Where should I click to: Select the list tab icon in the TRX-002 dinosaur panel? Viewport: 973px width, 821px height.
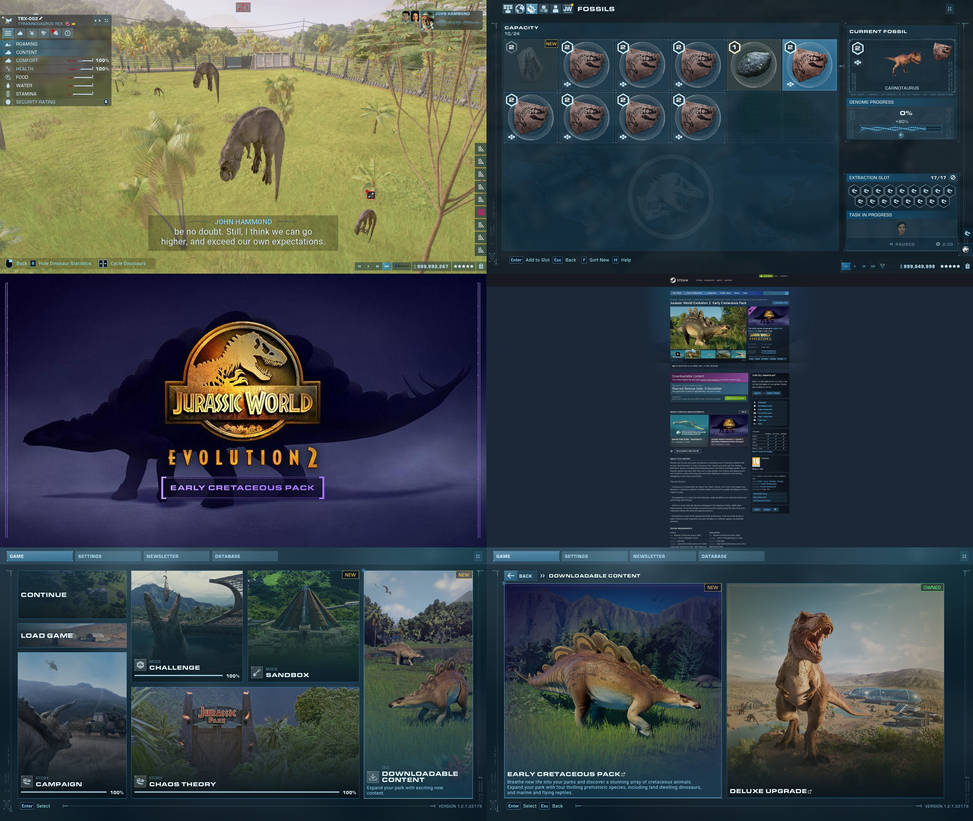(9, 33)
